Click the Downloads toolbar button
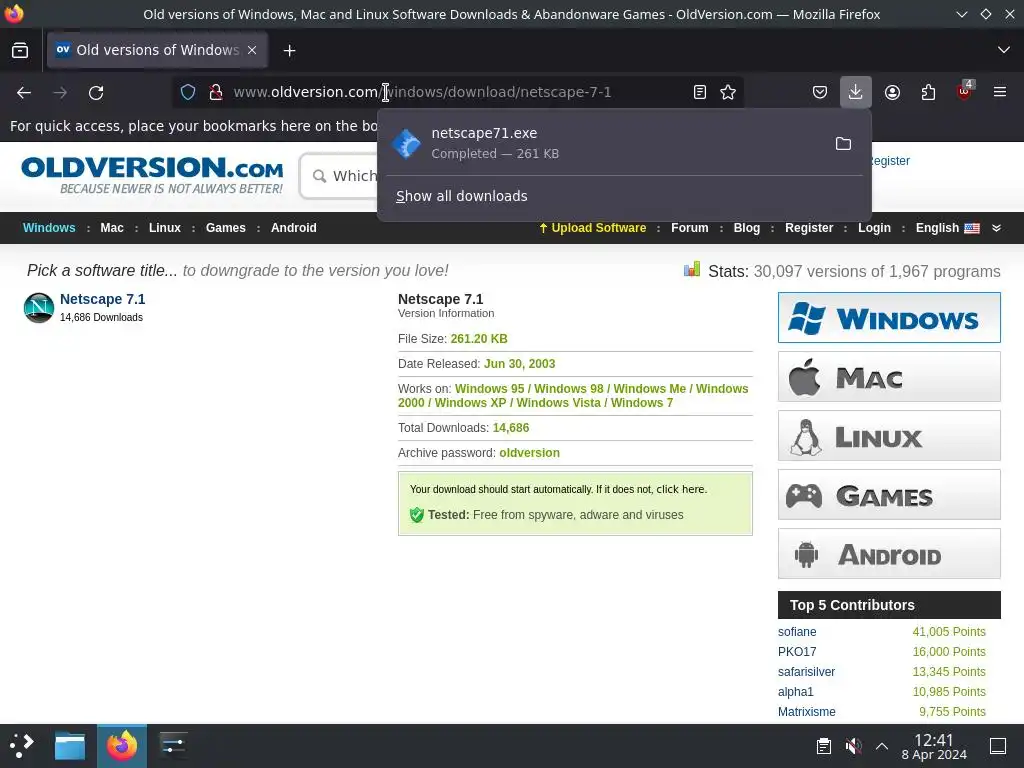The height and width of the screenshot is (768, 1024). pyautogui.click(x=856, y=92)
